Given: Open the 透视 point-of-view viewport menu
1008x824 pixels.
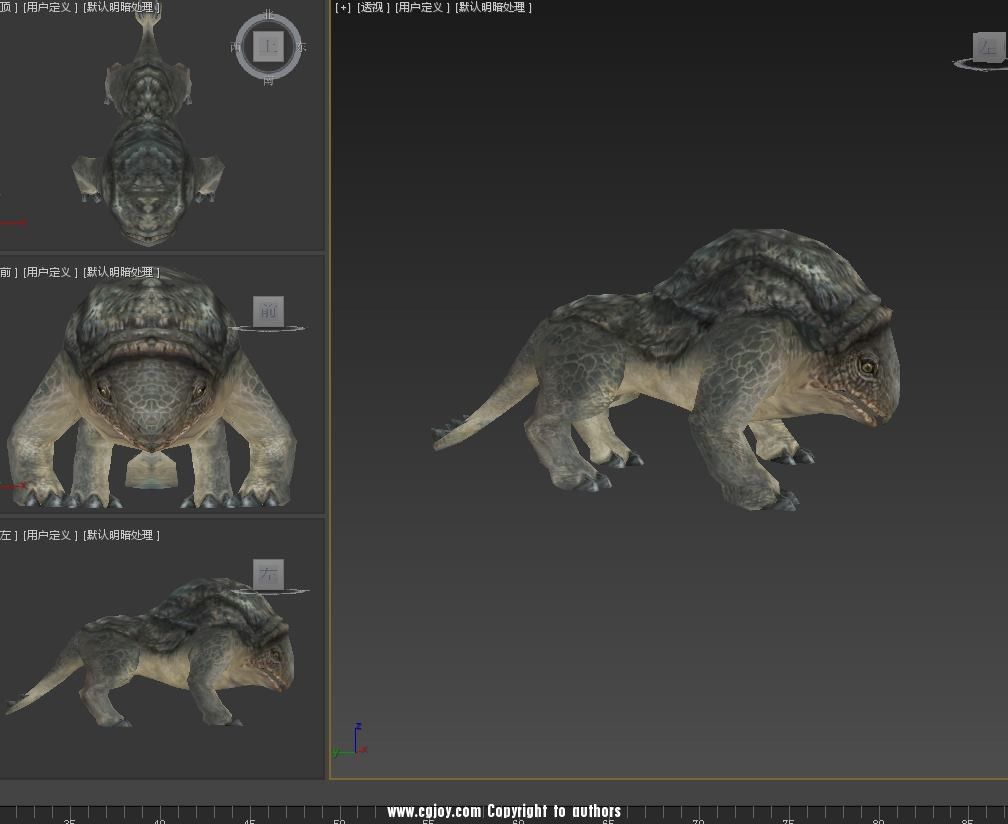Looking at the screenshot, I should (373, 8).
